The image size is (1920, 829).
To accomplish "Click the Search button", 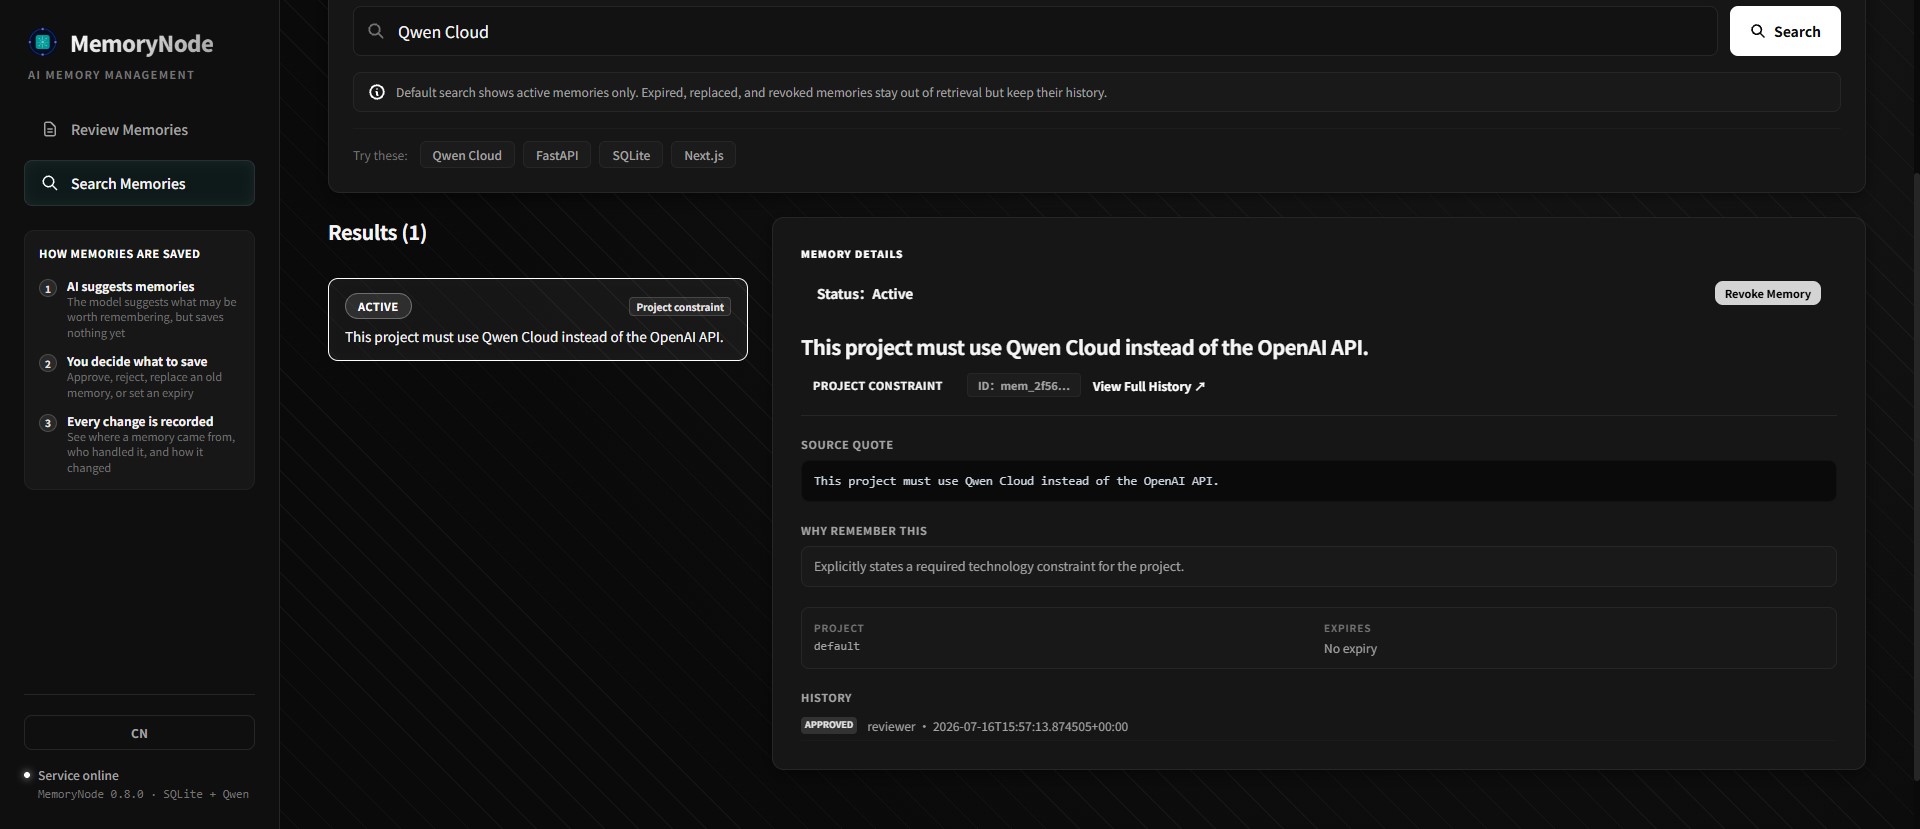I will tap(1785, 31).
